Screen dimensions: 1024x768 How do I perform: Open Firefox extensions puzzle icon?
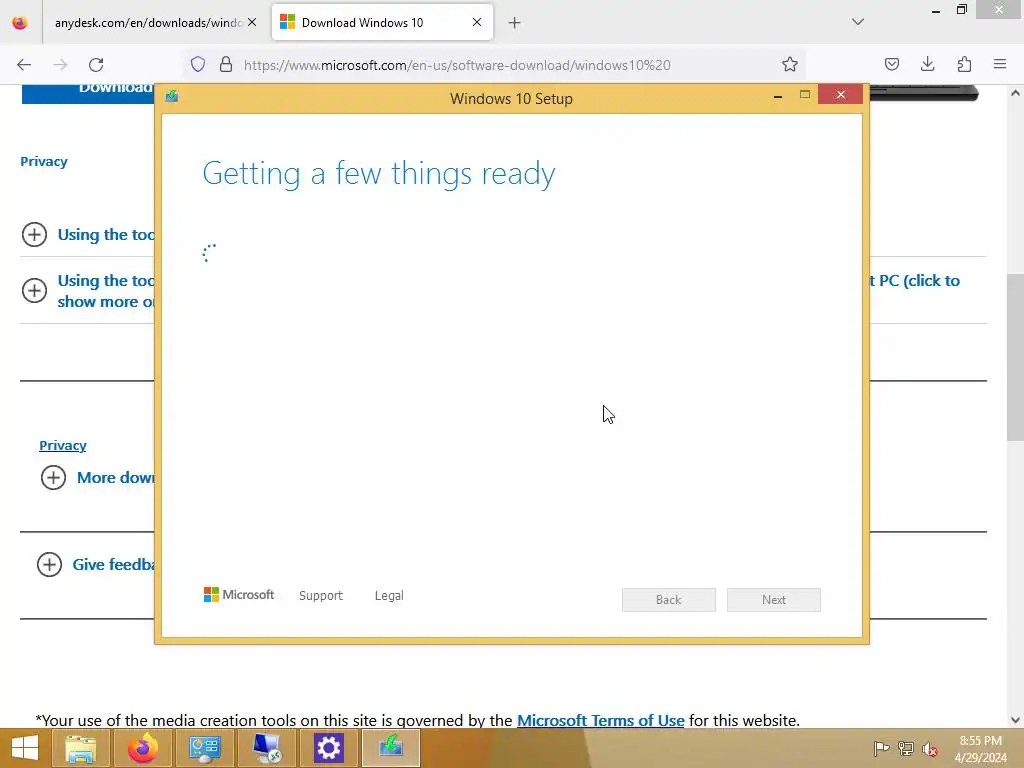tap(964, 64)
